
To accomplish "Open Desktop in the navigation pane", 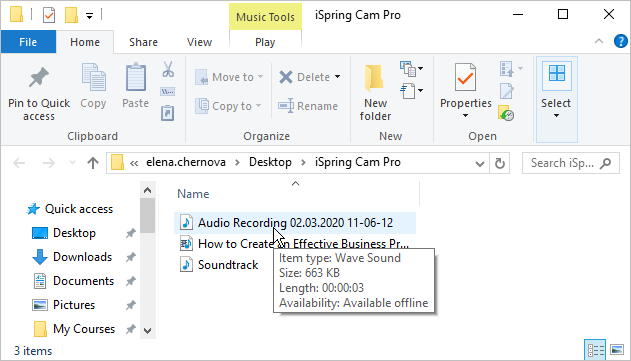I will point(64,233).
